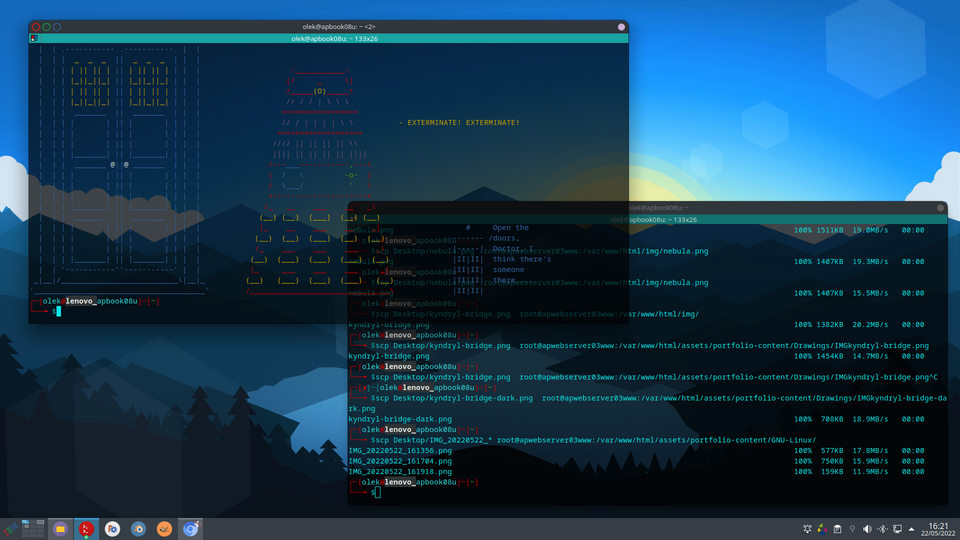Click the red circle button of front terminal
The image size is (960, 540).
36,27
